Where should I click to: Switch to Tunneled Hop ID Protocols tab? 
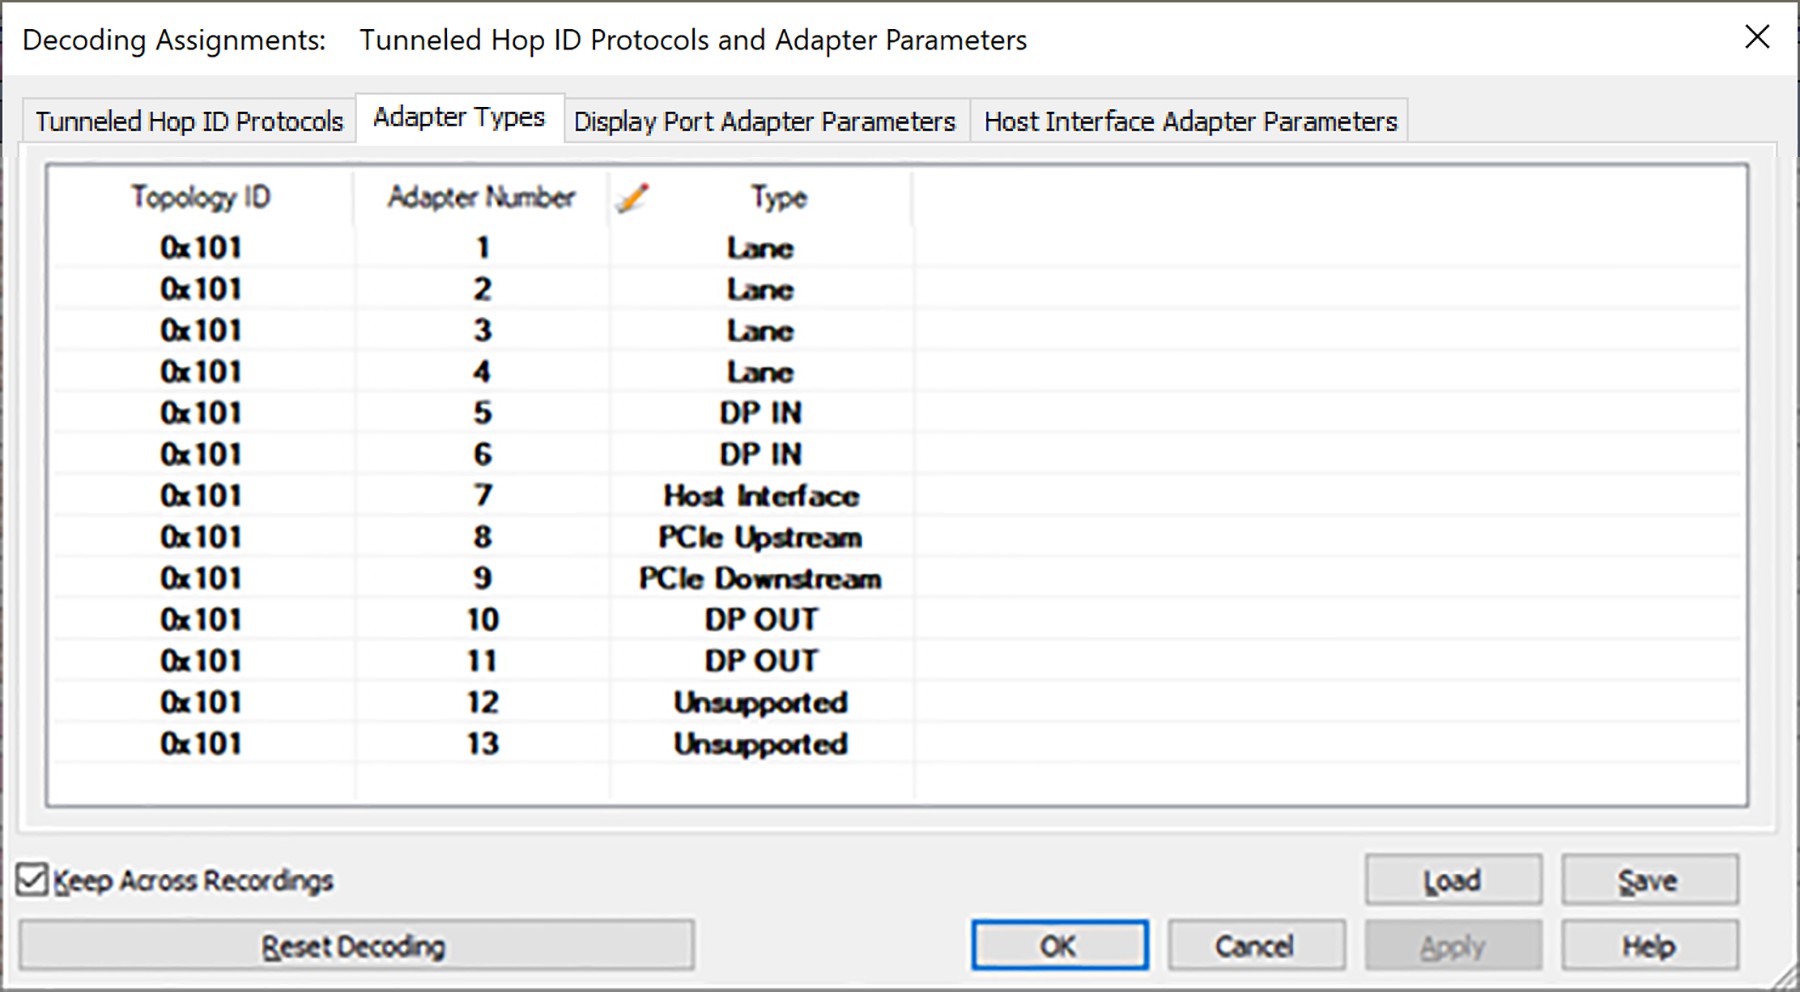189,121
